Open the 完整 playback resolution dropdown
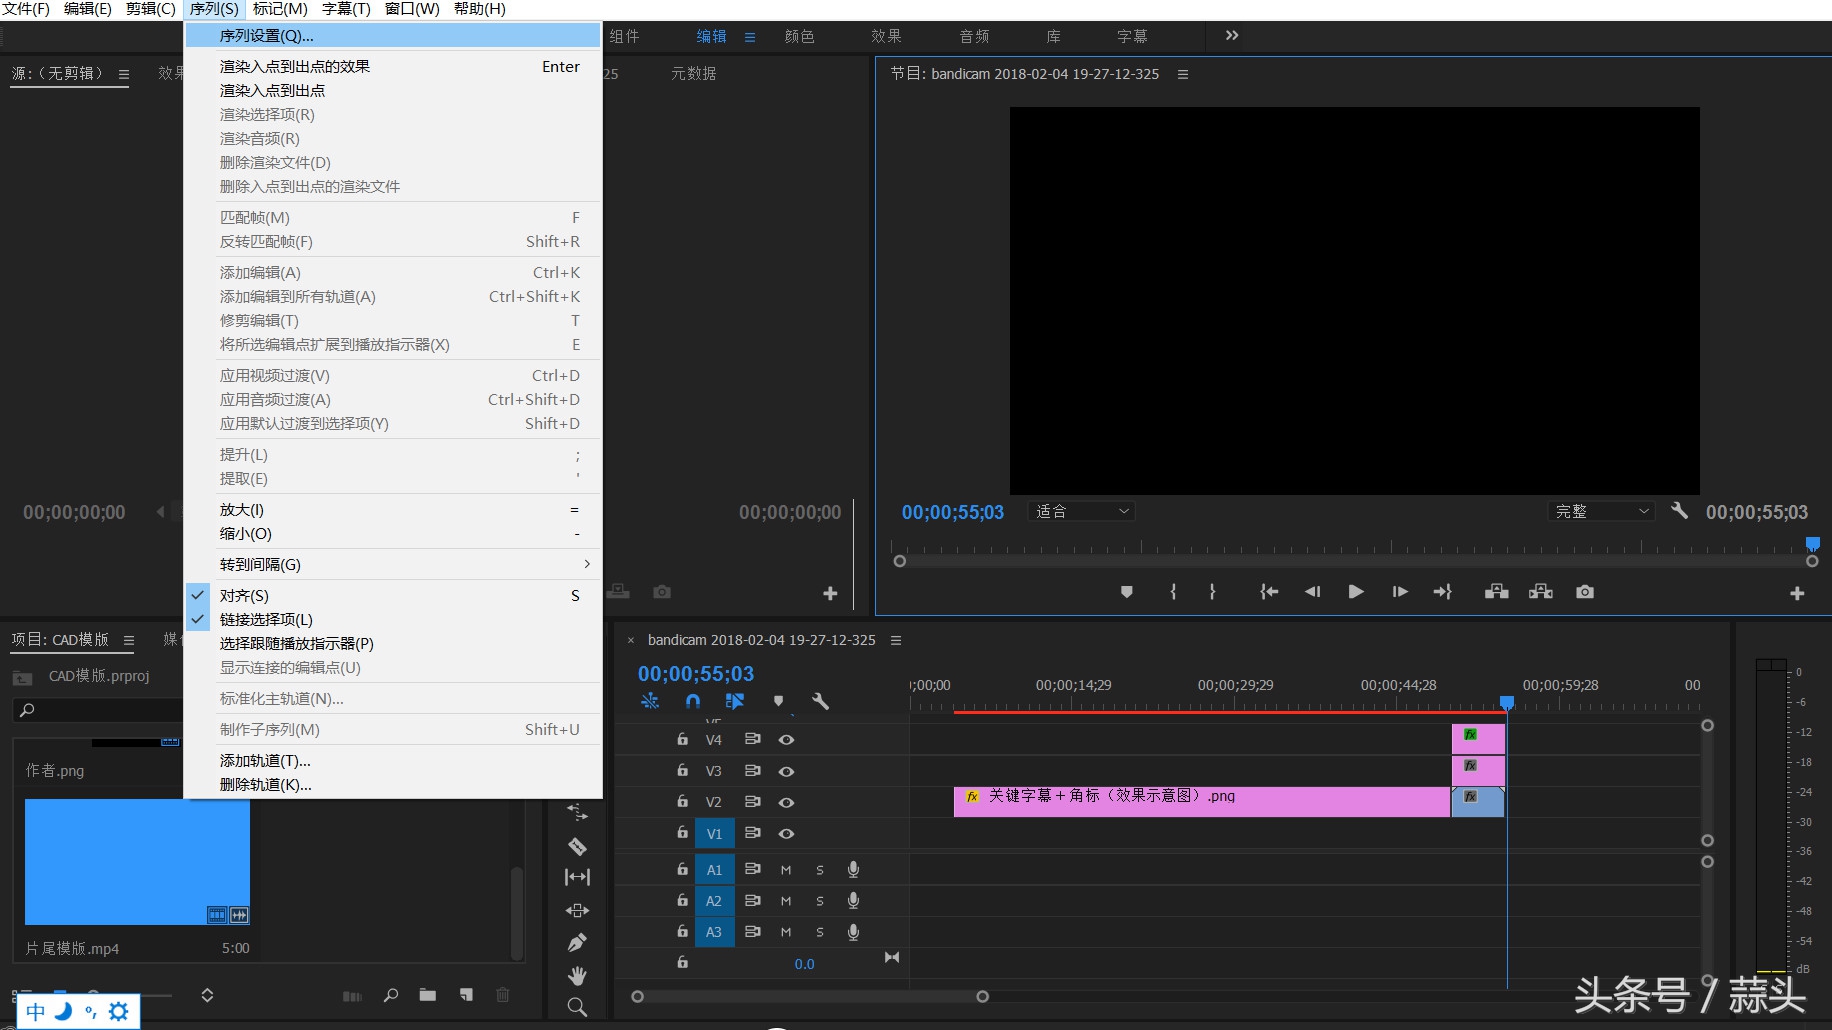The height and width of the screenshot is (1030, 1832). pos(1601,511)
